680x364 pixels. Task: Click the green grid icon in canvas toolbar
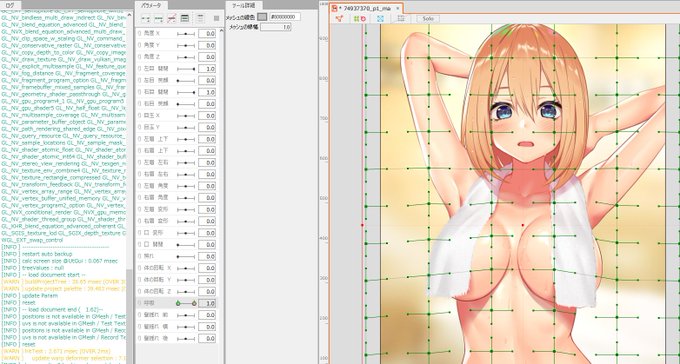[x=356, y=19]
